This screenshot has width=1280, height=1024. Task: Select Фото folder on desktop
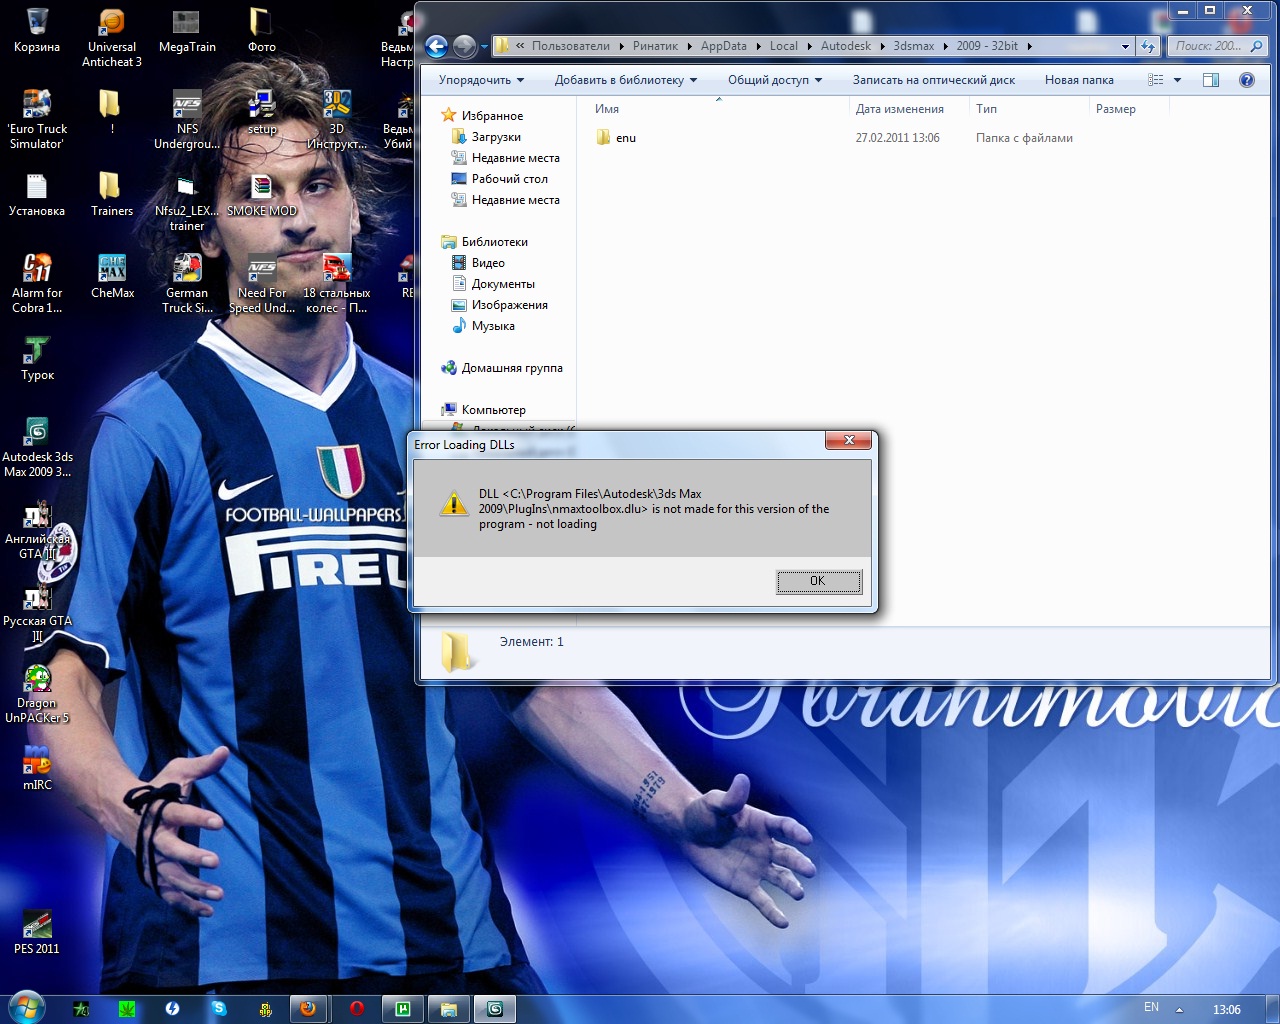[x=261, y=32]
